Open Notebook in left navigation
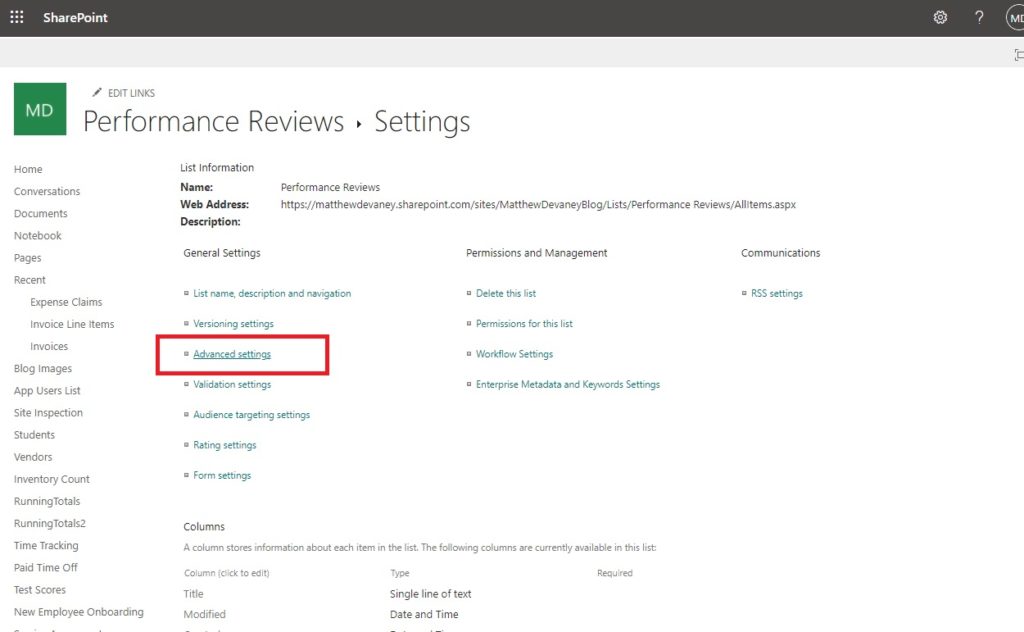Image resolution: width=1024 pixels, height=632 pixels. coord(38,236)
